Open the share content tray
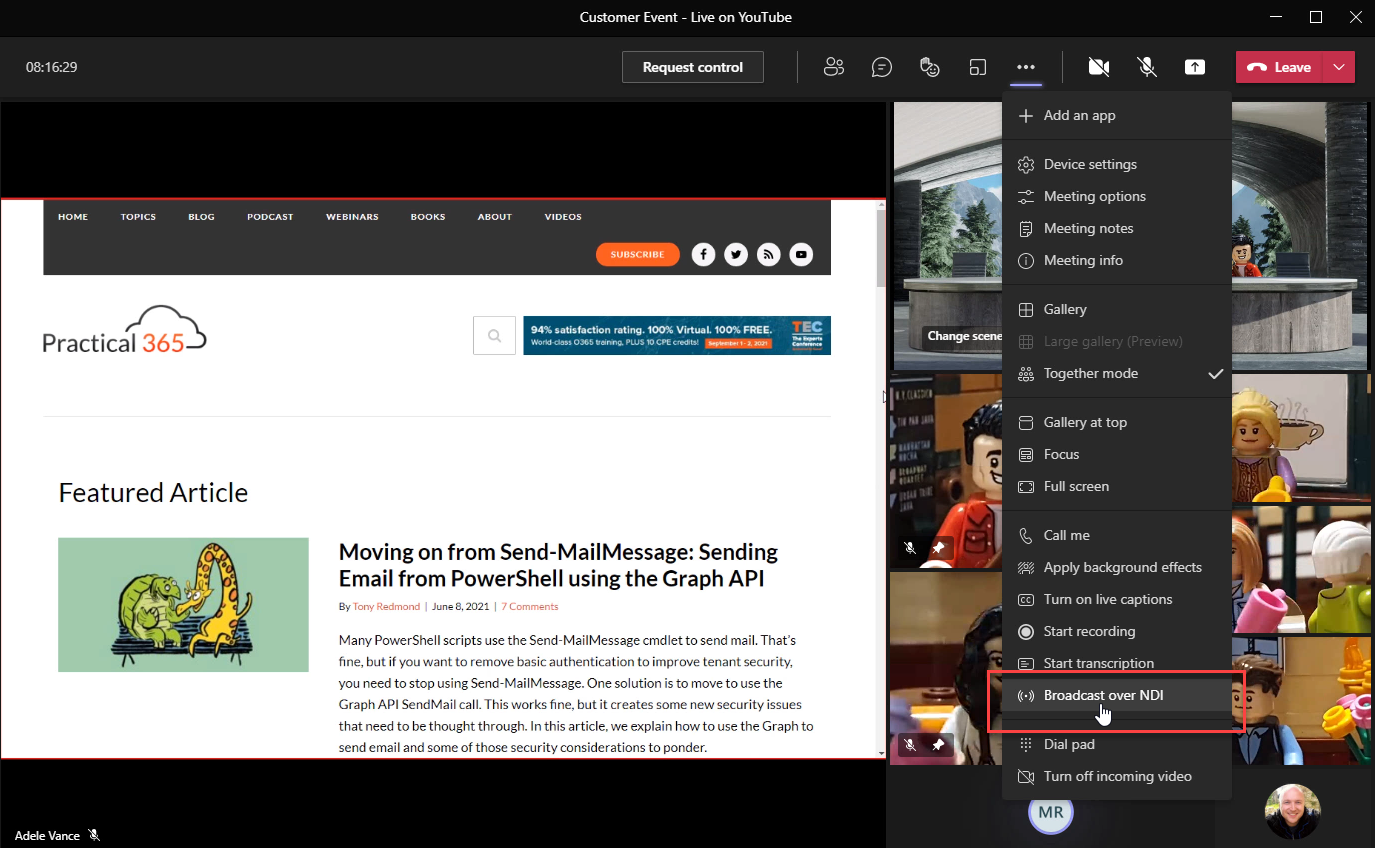Screen dimensions: 1375x848 pos(1194,67)
